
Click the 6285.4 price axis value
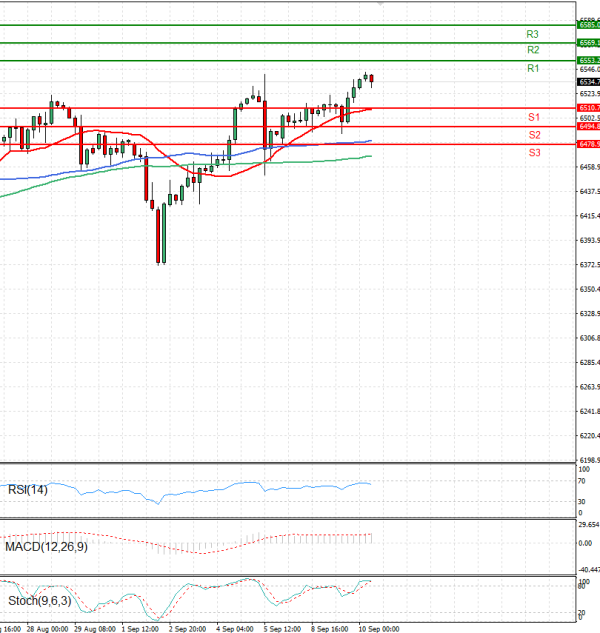click(590, 363)
